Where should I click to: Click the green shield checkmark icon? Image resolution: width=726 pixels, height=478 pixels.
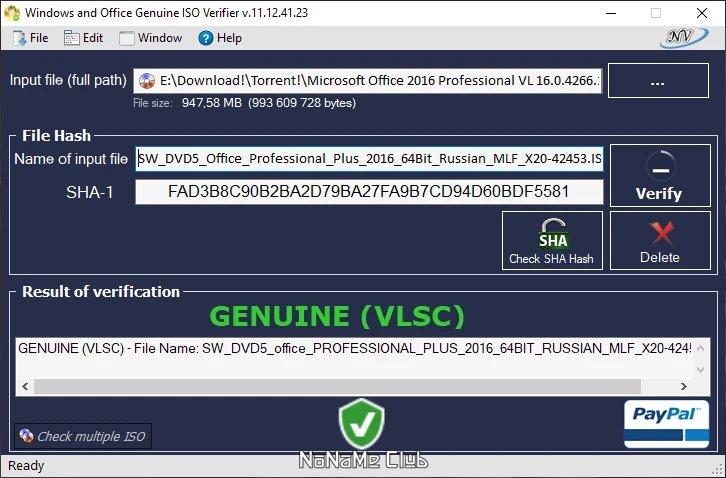pyautogui.click(x=362, y=424)
